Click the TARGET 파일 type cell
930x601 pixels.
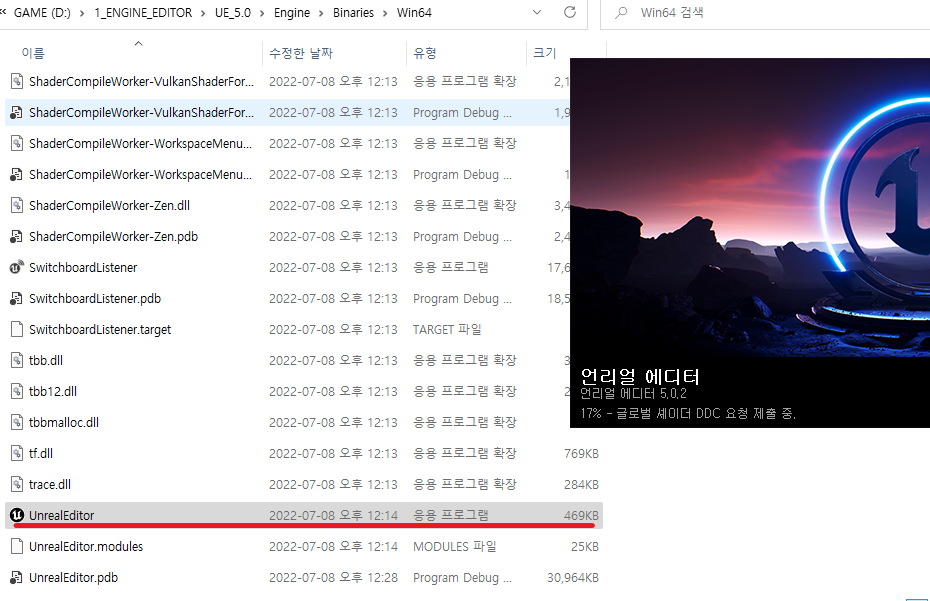point(447,329)
